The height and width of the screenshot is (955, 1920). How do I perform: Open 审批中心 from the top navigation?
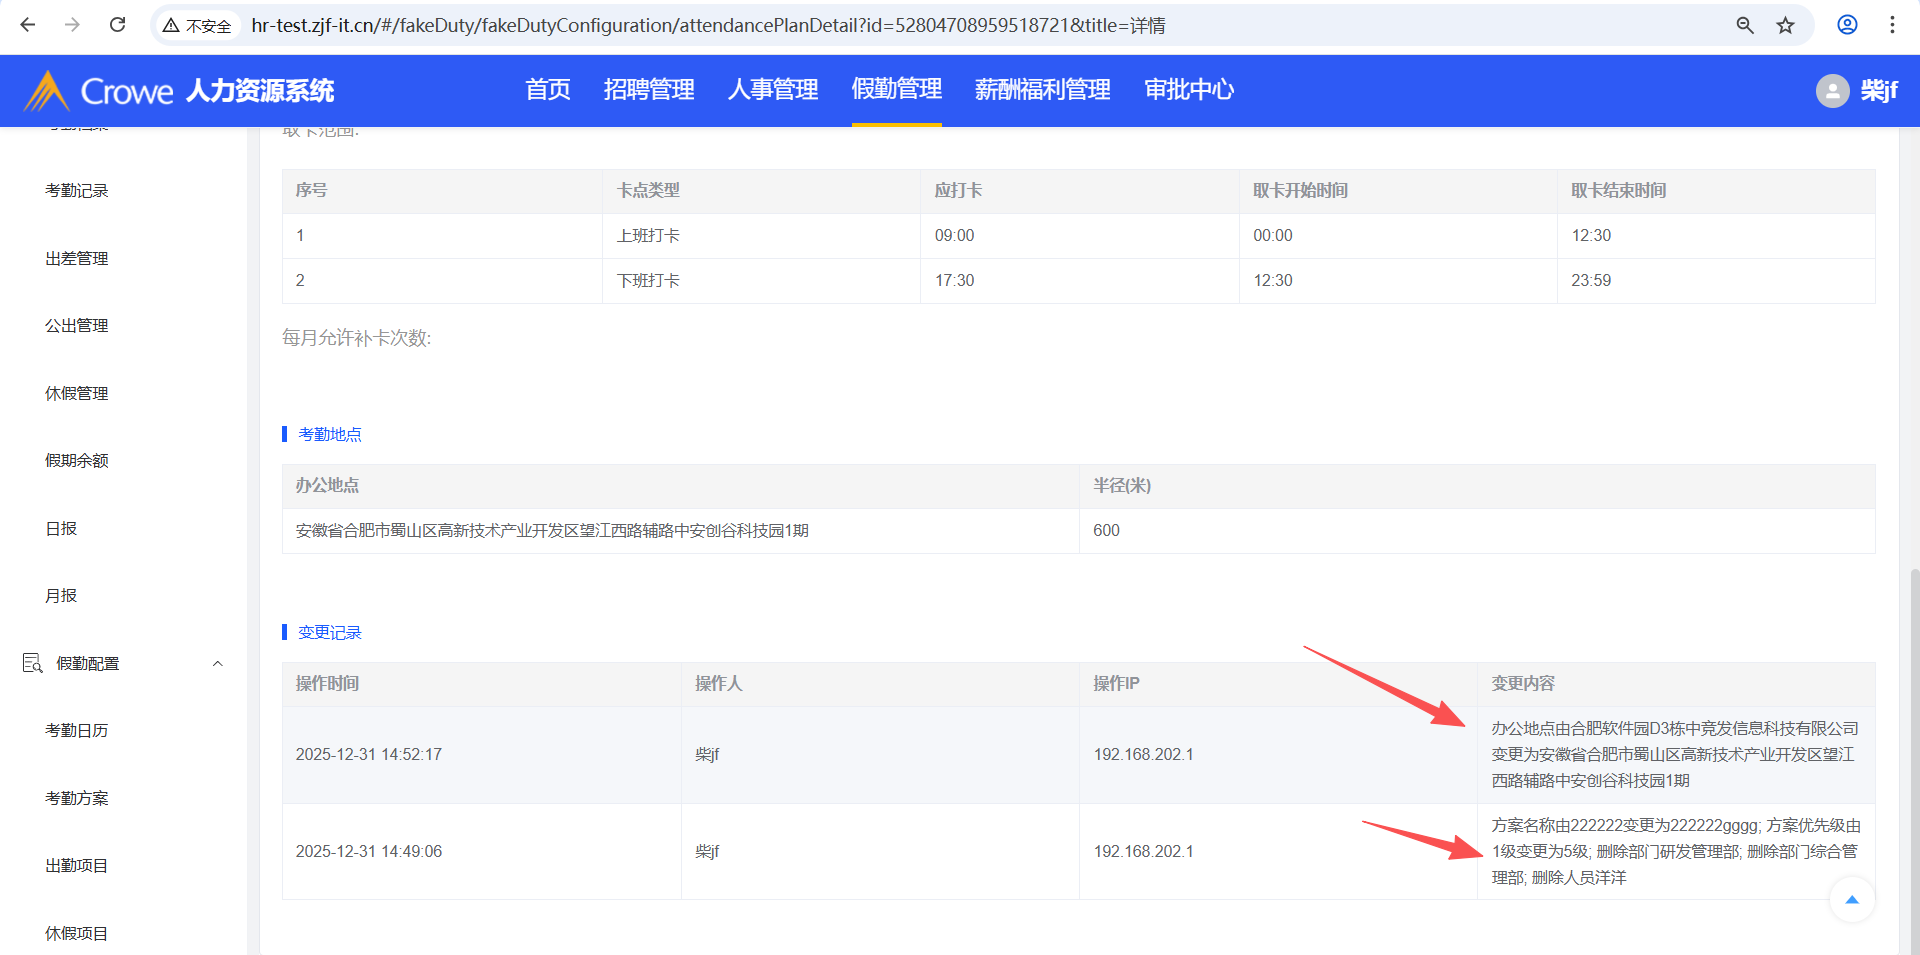coord(1189,90)
